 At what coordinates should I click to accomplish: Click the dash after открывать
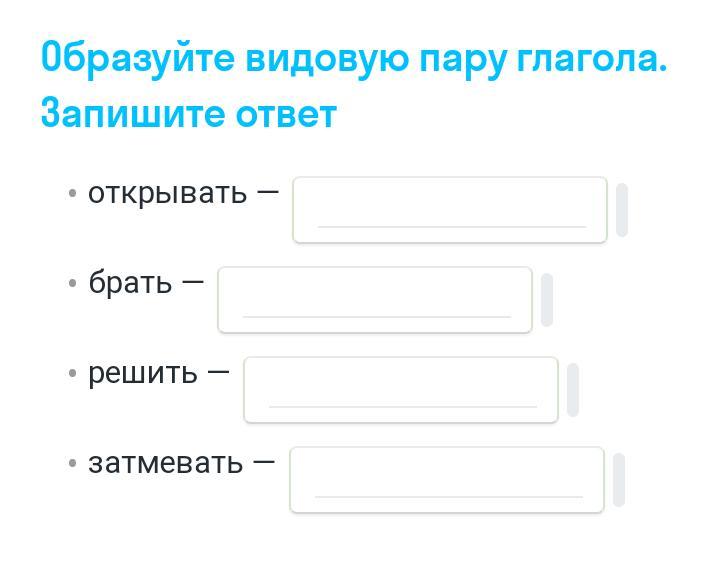(x=268, y=191)
